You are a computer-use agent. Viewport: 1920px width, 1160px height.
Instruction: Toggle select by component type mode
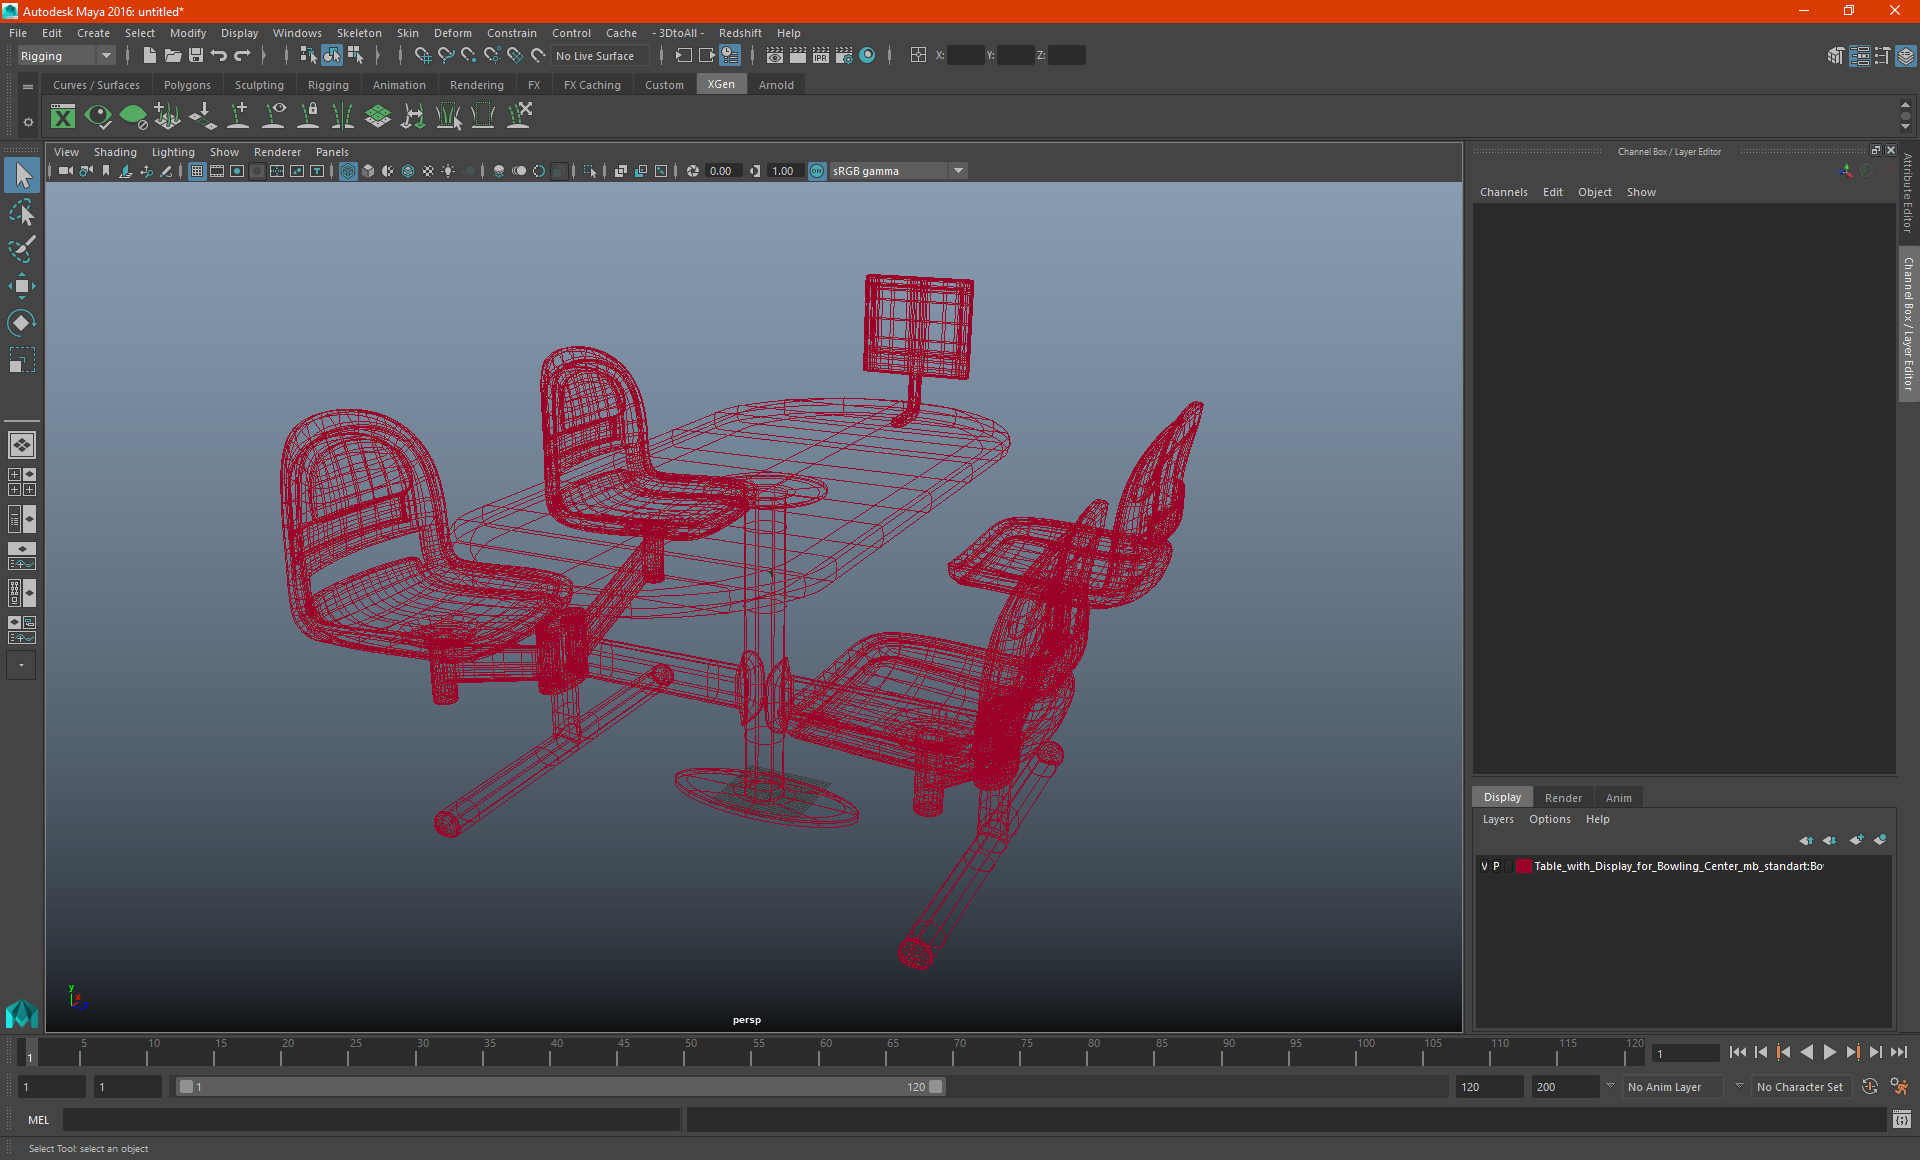355,56
